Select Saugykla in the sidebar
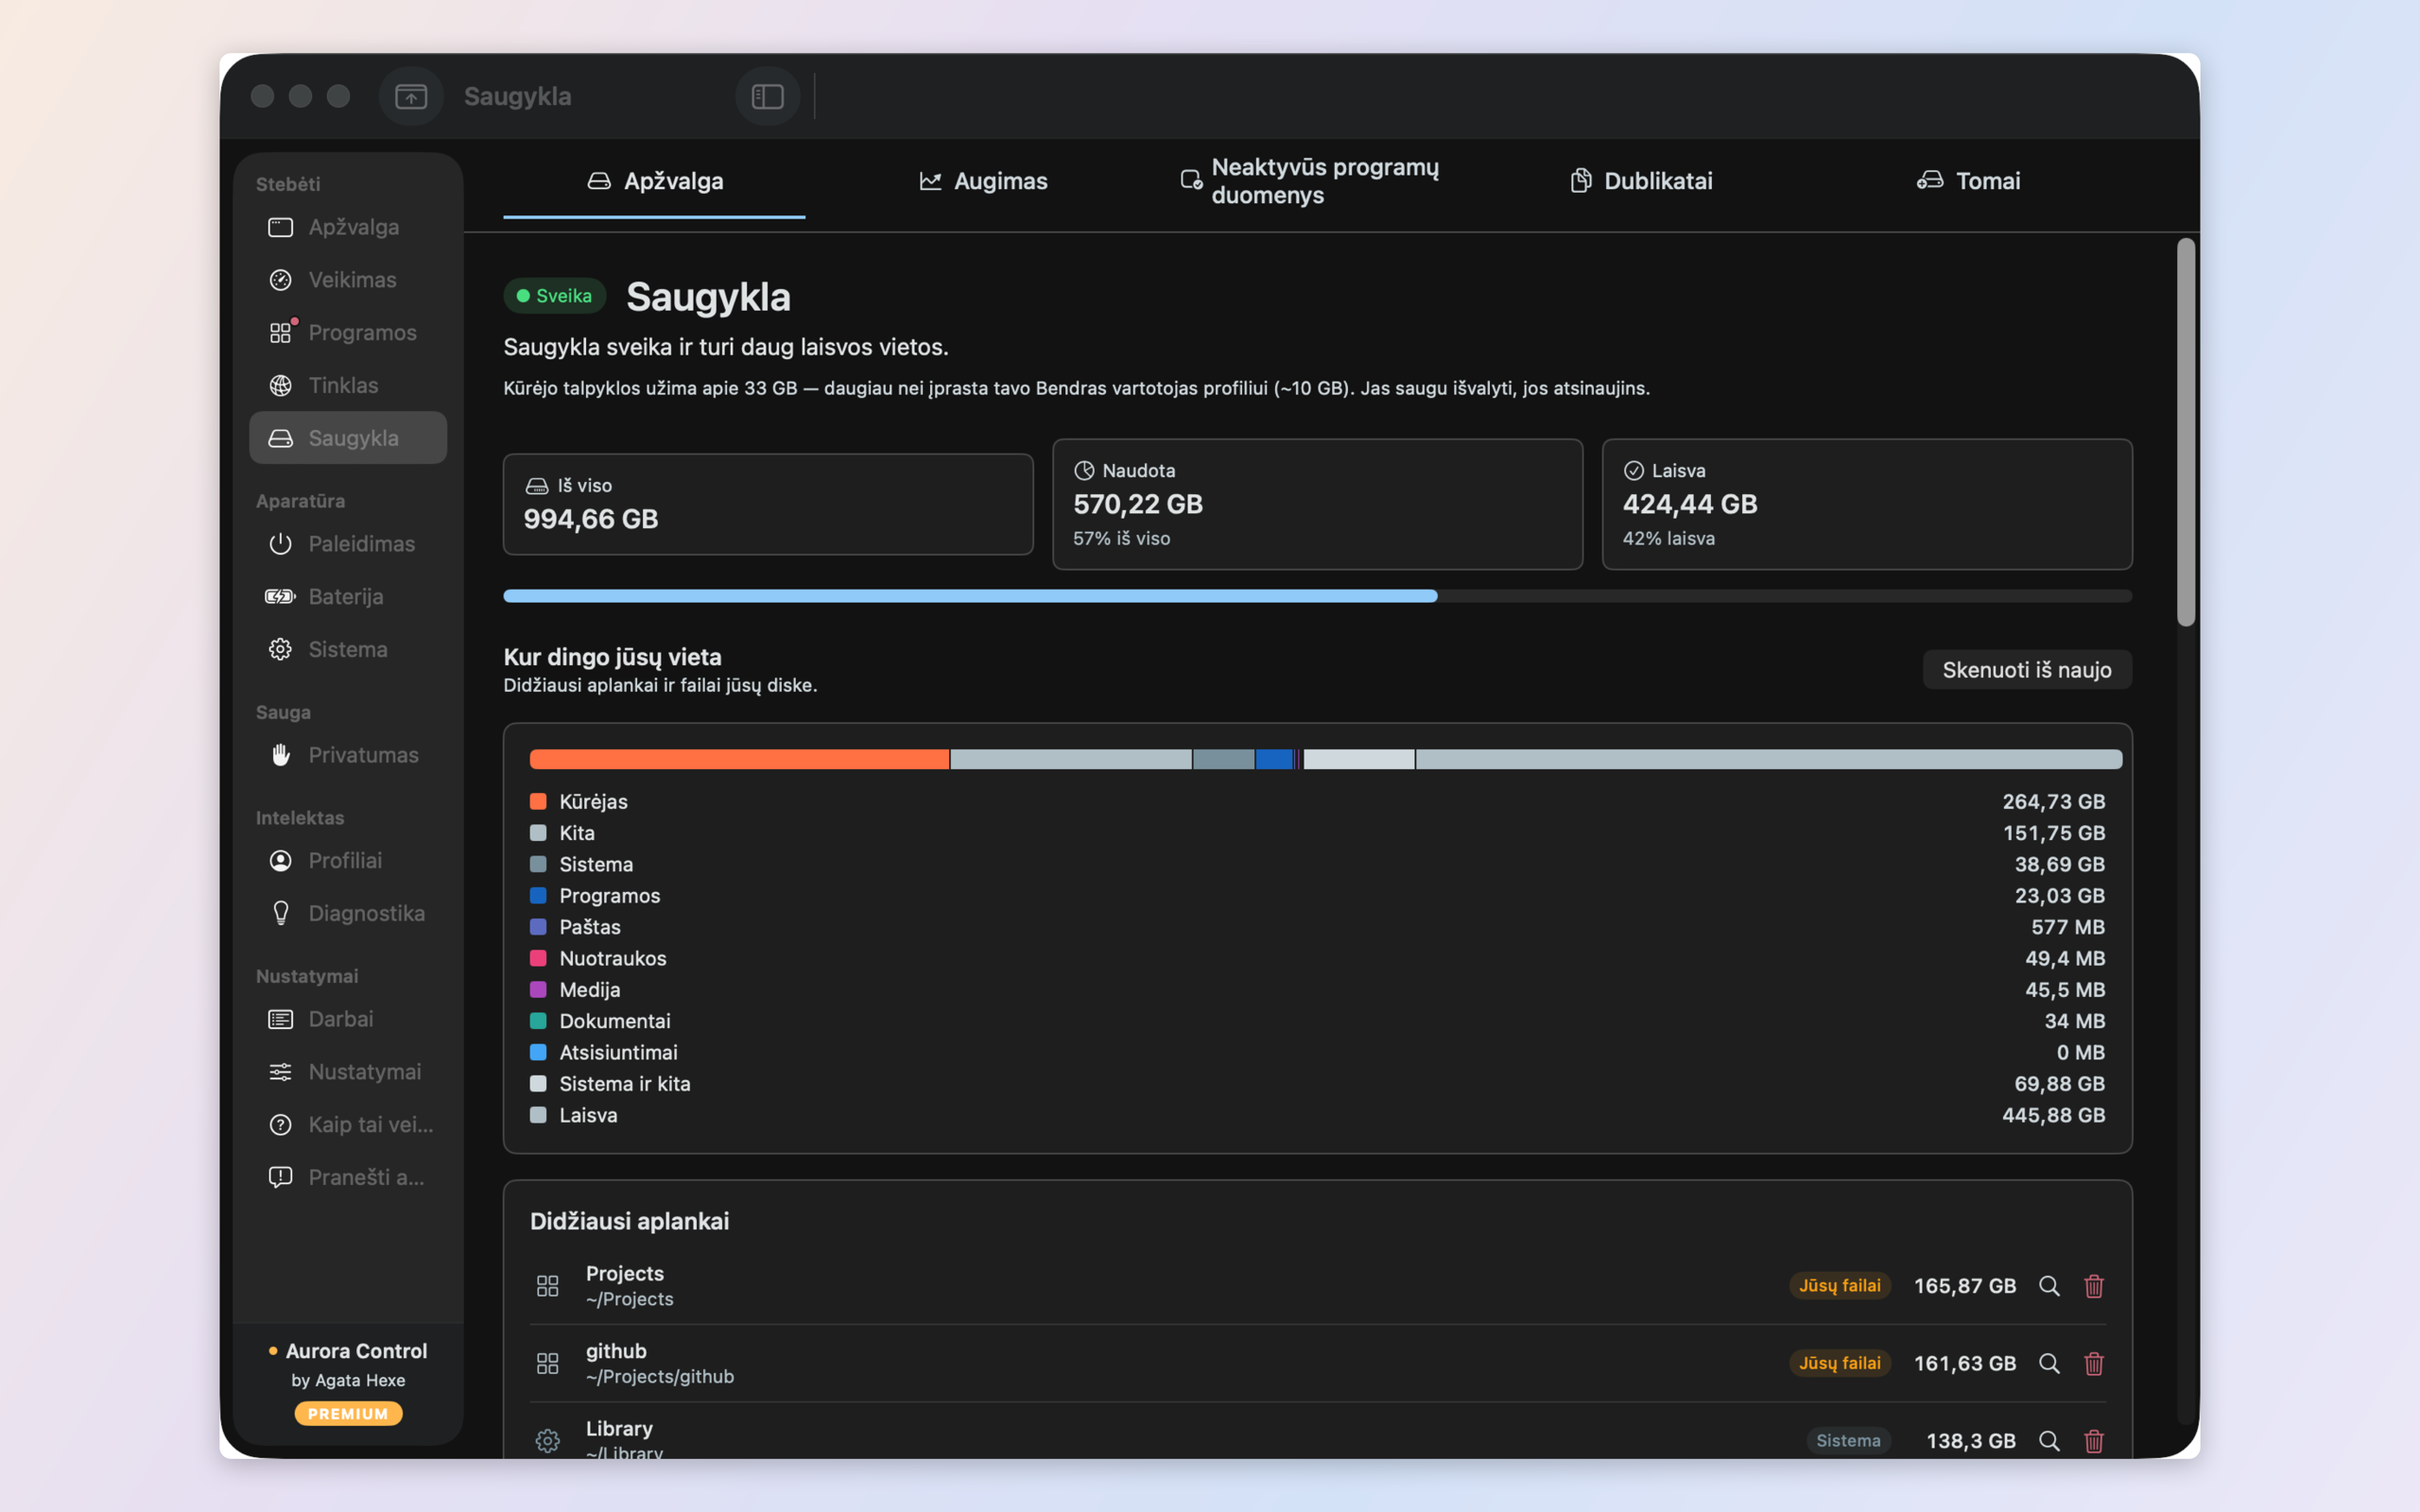This screenshot has width=2420, height=1512. [x=348, y=438]
